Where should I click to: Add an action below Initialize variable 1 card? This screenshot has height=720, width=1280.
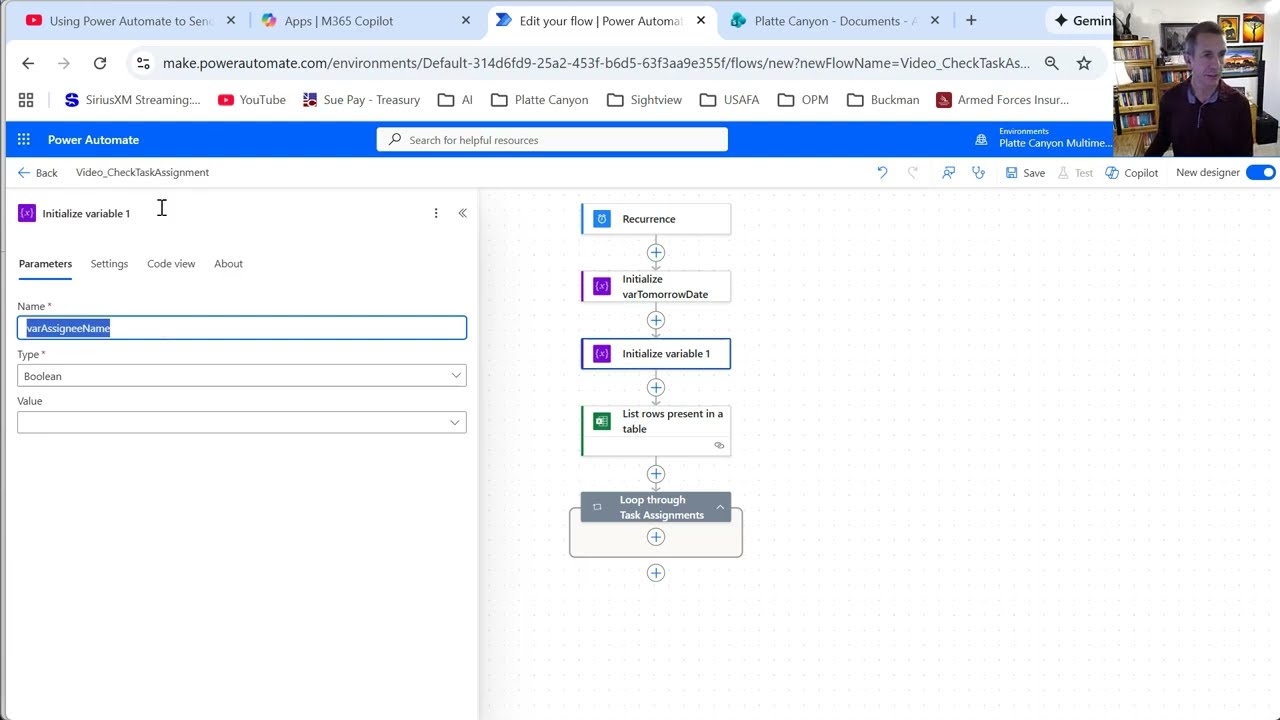(x=656, y=388)
